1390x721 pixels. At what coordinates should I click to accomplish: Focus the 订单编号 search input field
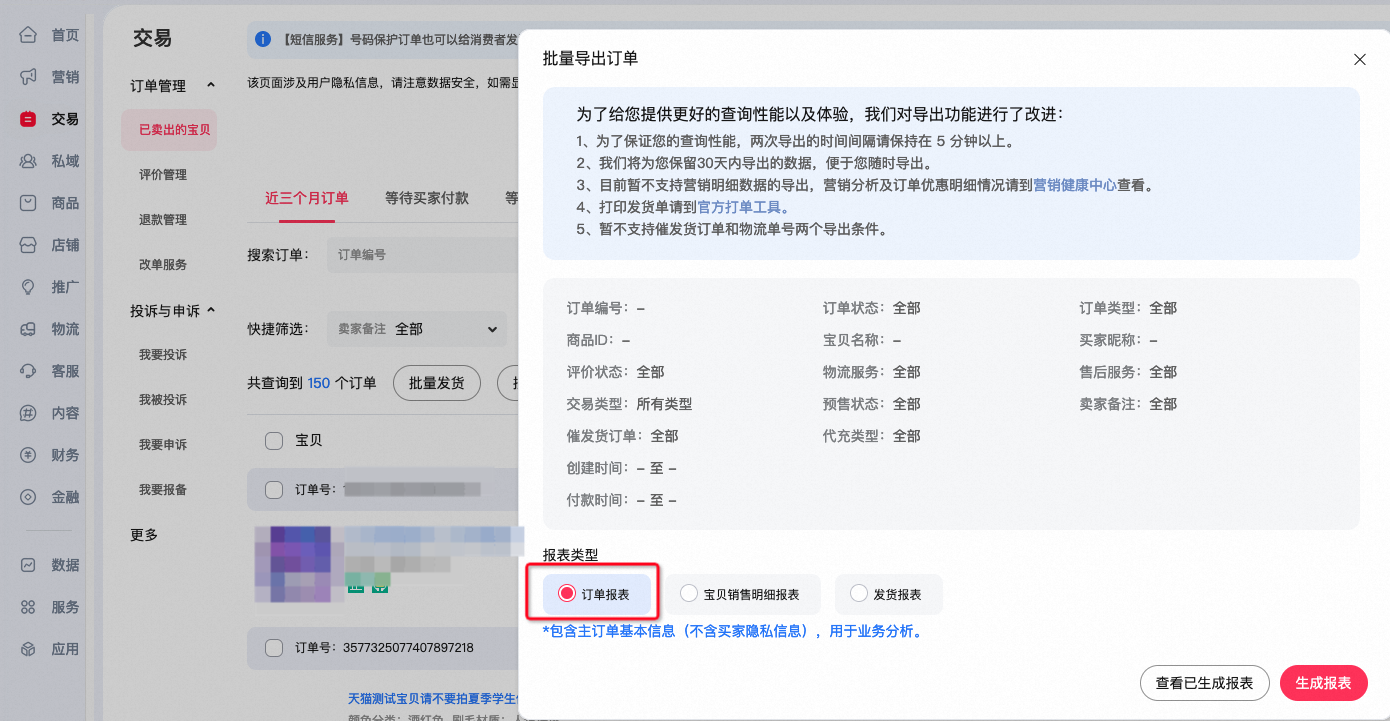click(x=423, y=255)
